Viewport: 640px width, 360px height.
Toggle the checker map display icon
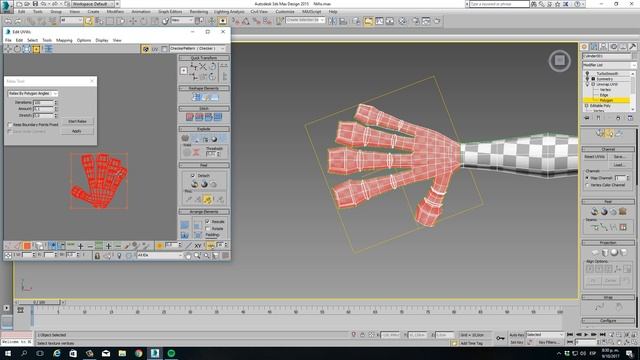tap(146, 49)
